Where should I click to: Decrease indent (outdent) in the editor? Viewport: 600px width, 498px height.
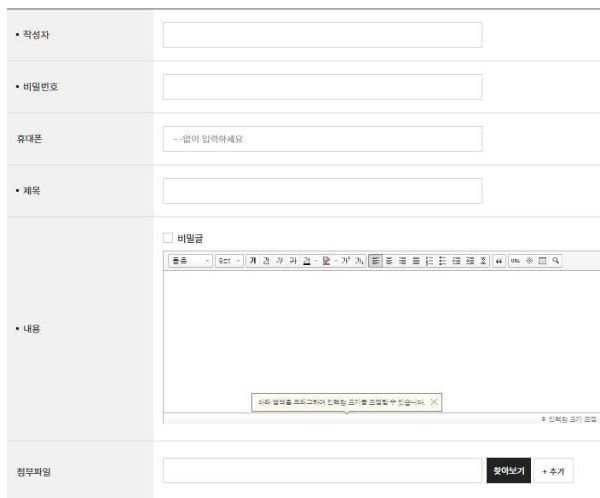pos(456,261)
